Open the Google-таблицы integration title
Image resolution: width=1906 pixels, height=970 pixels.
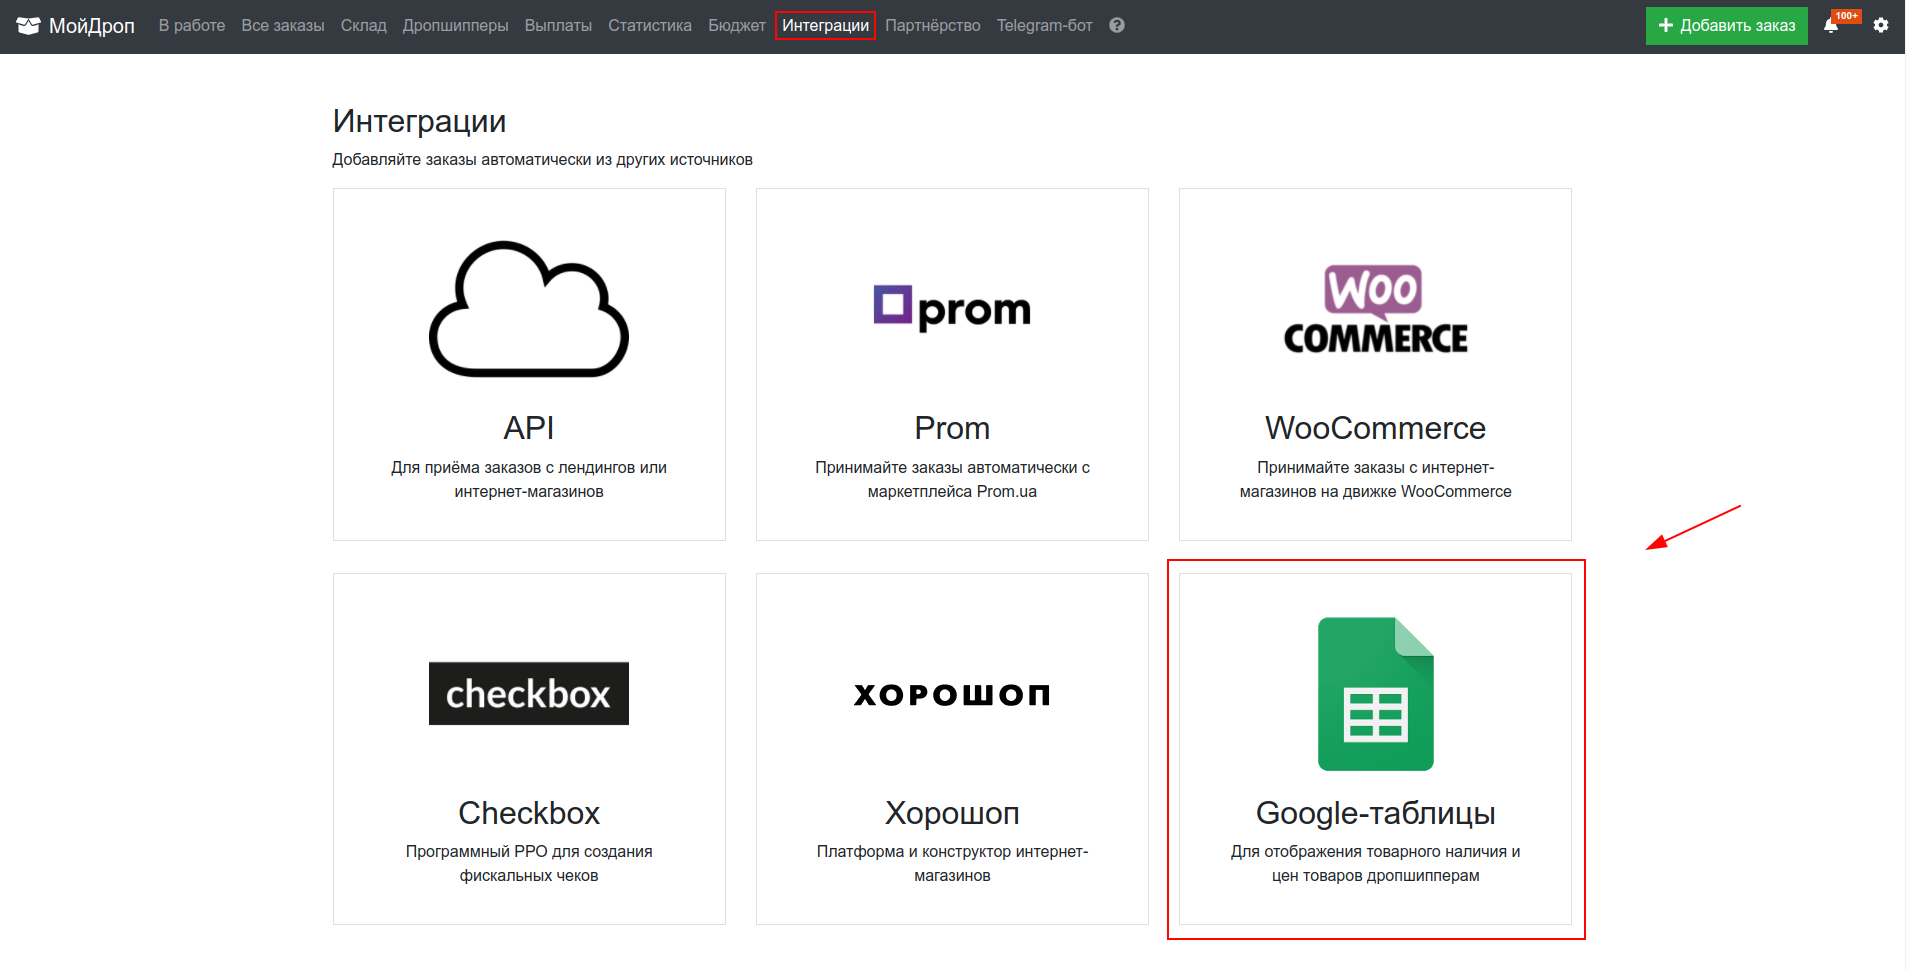coord(1375,813)
